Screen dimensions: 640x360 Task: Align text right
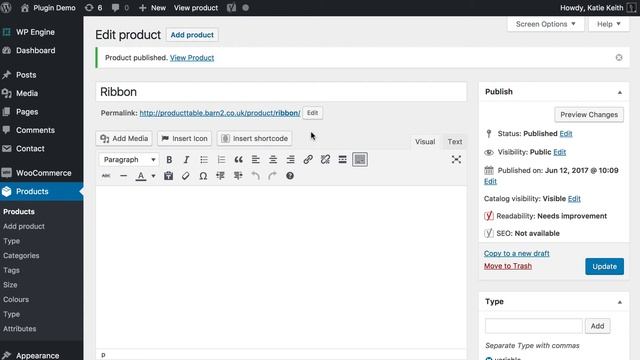[290, 160]
